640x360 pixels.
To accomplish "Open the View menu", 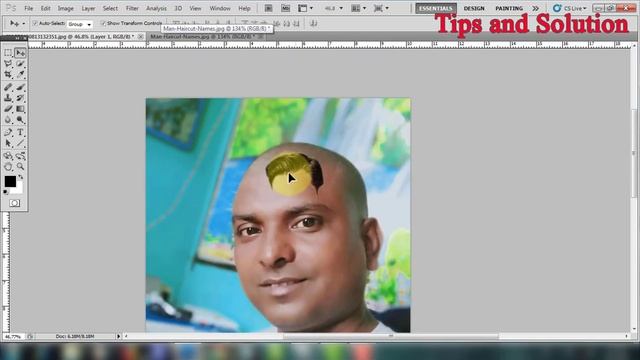I will pyautogui.click(x=196, y=8).
